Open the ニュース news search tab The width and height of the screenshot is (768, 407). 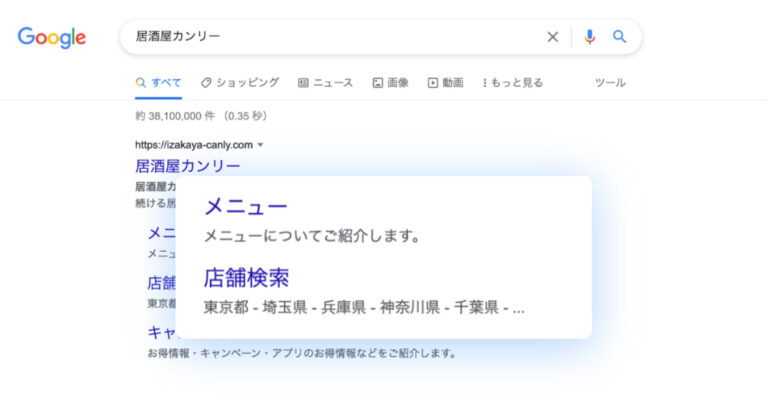(325, 83)
